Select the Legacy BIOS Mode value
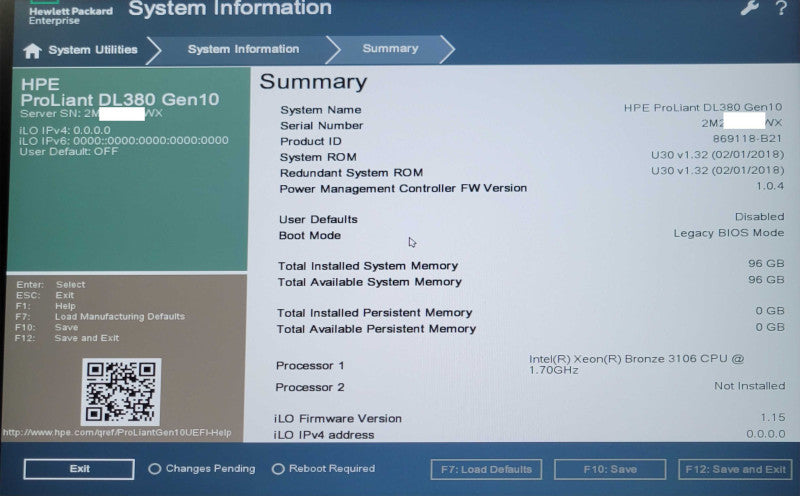The height and width of the screenshot is (496, 800). click(729, 233)
